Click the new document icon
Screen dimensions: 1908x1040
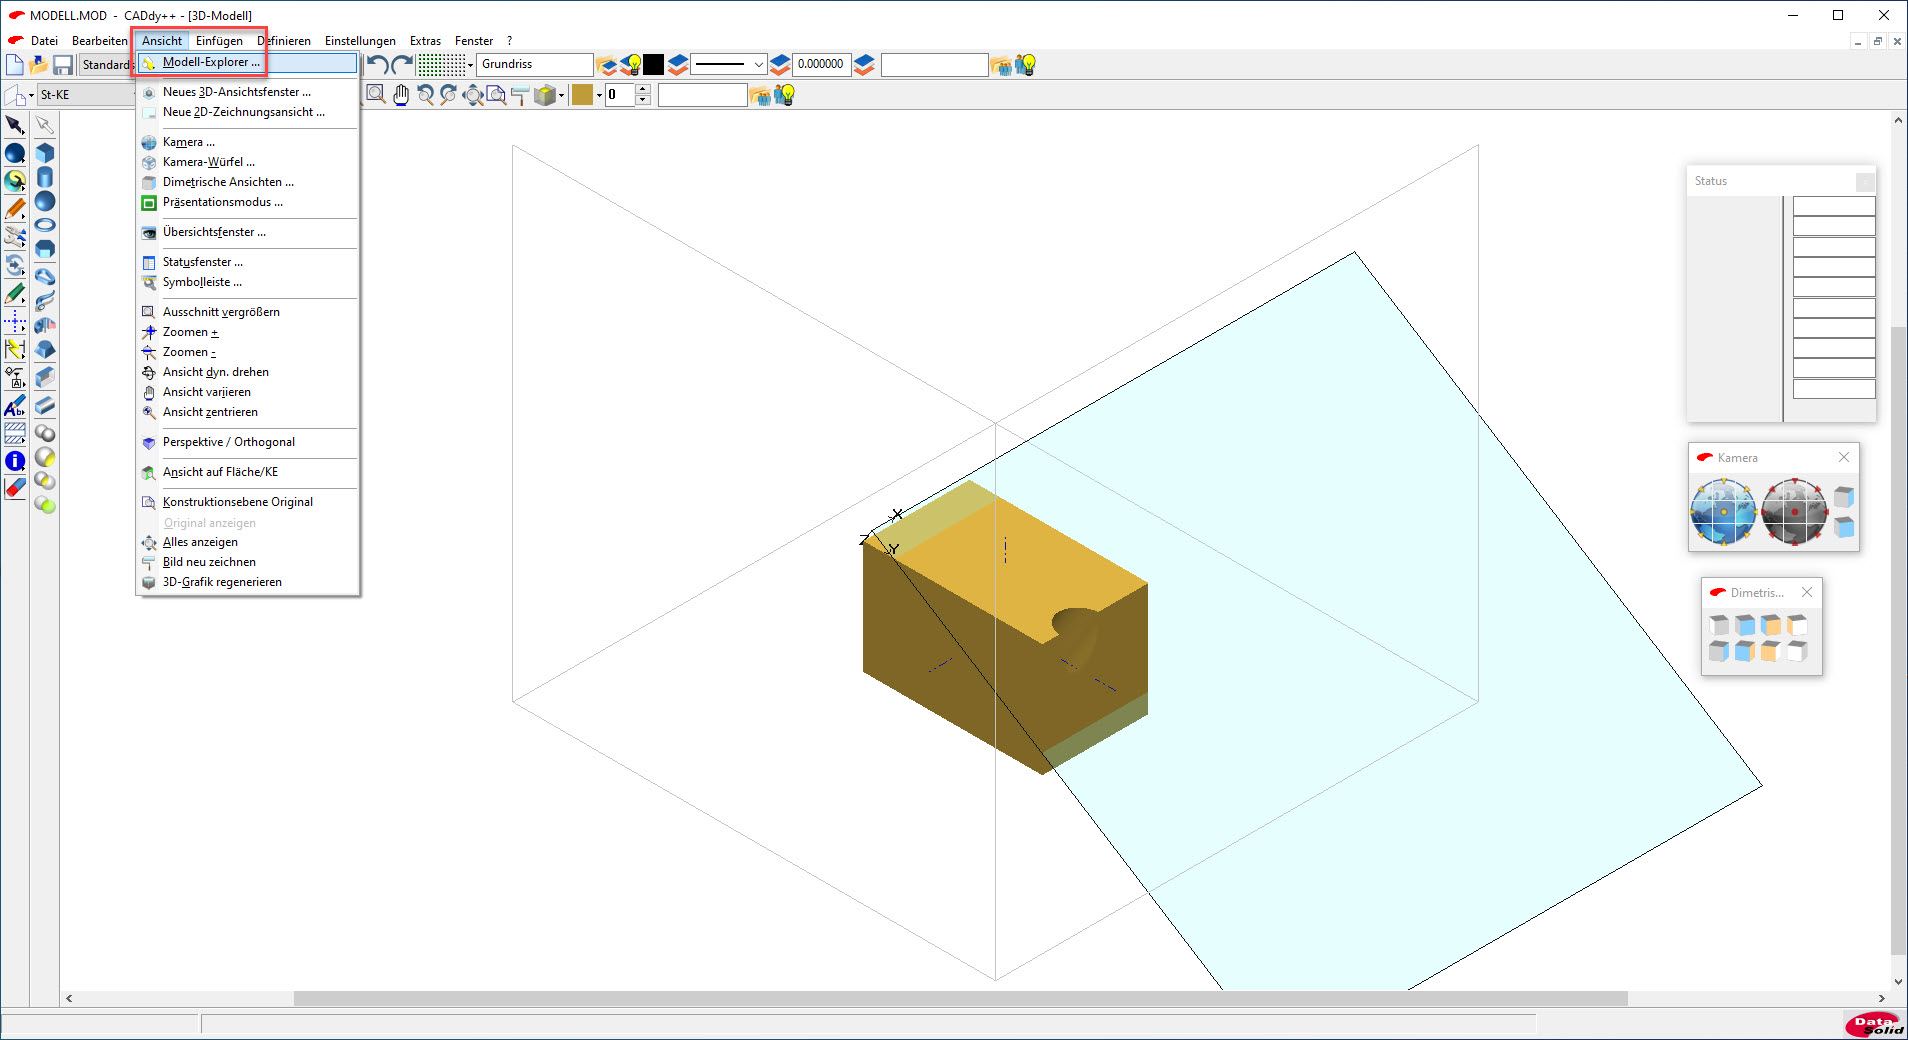(x=15, y=65)
